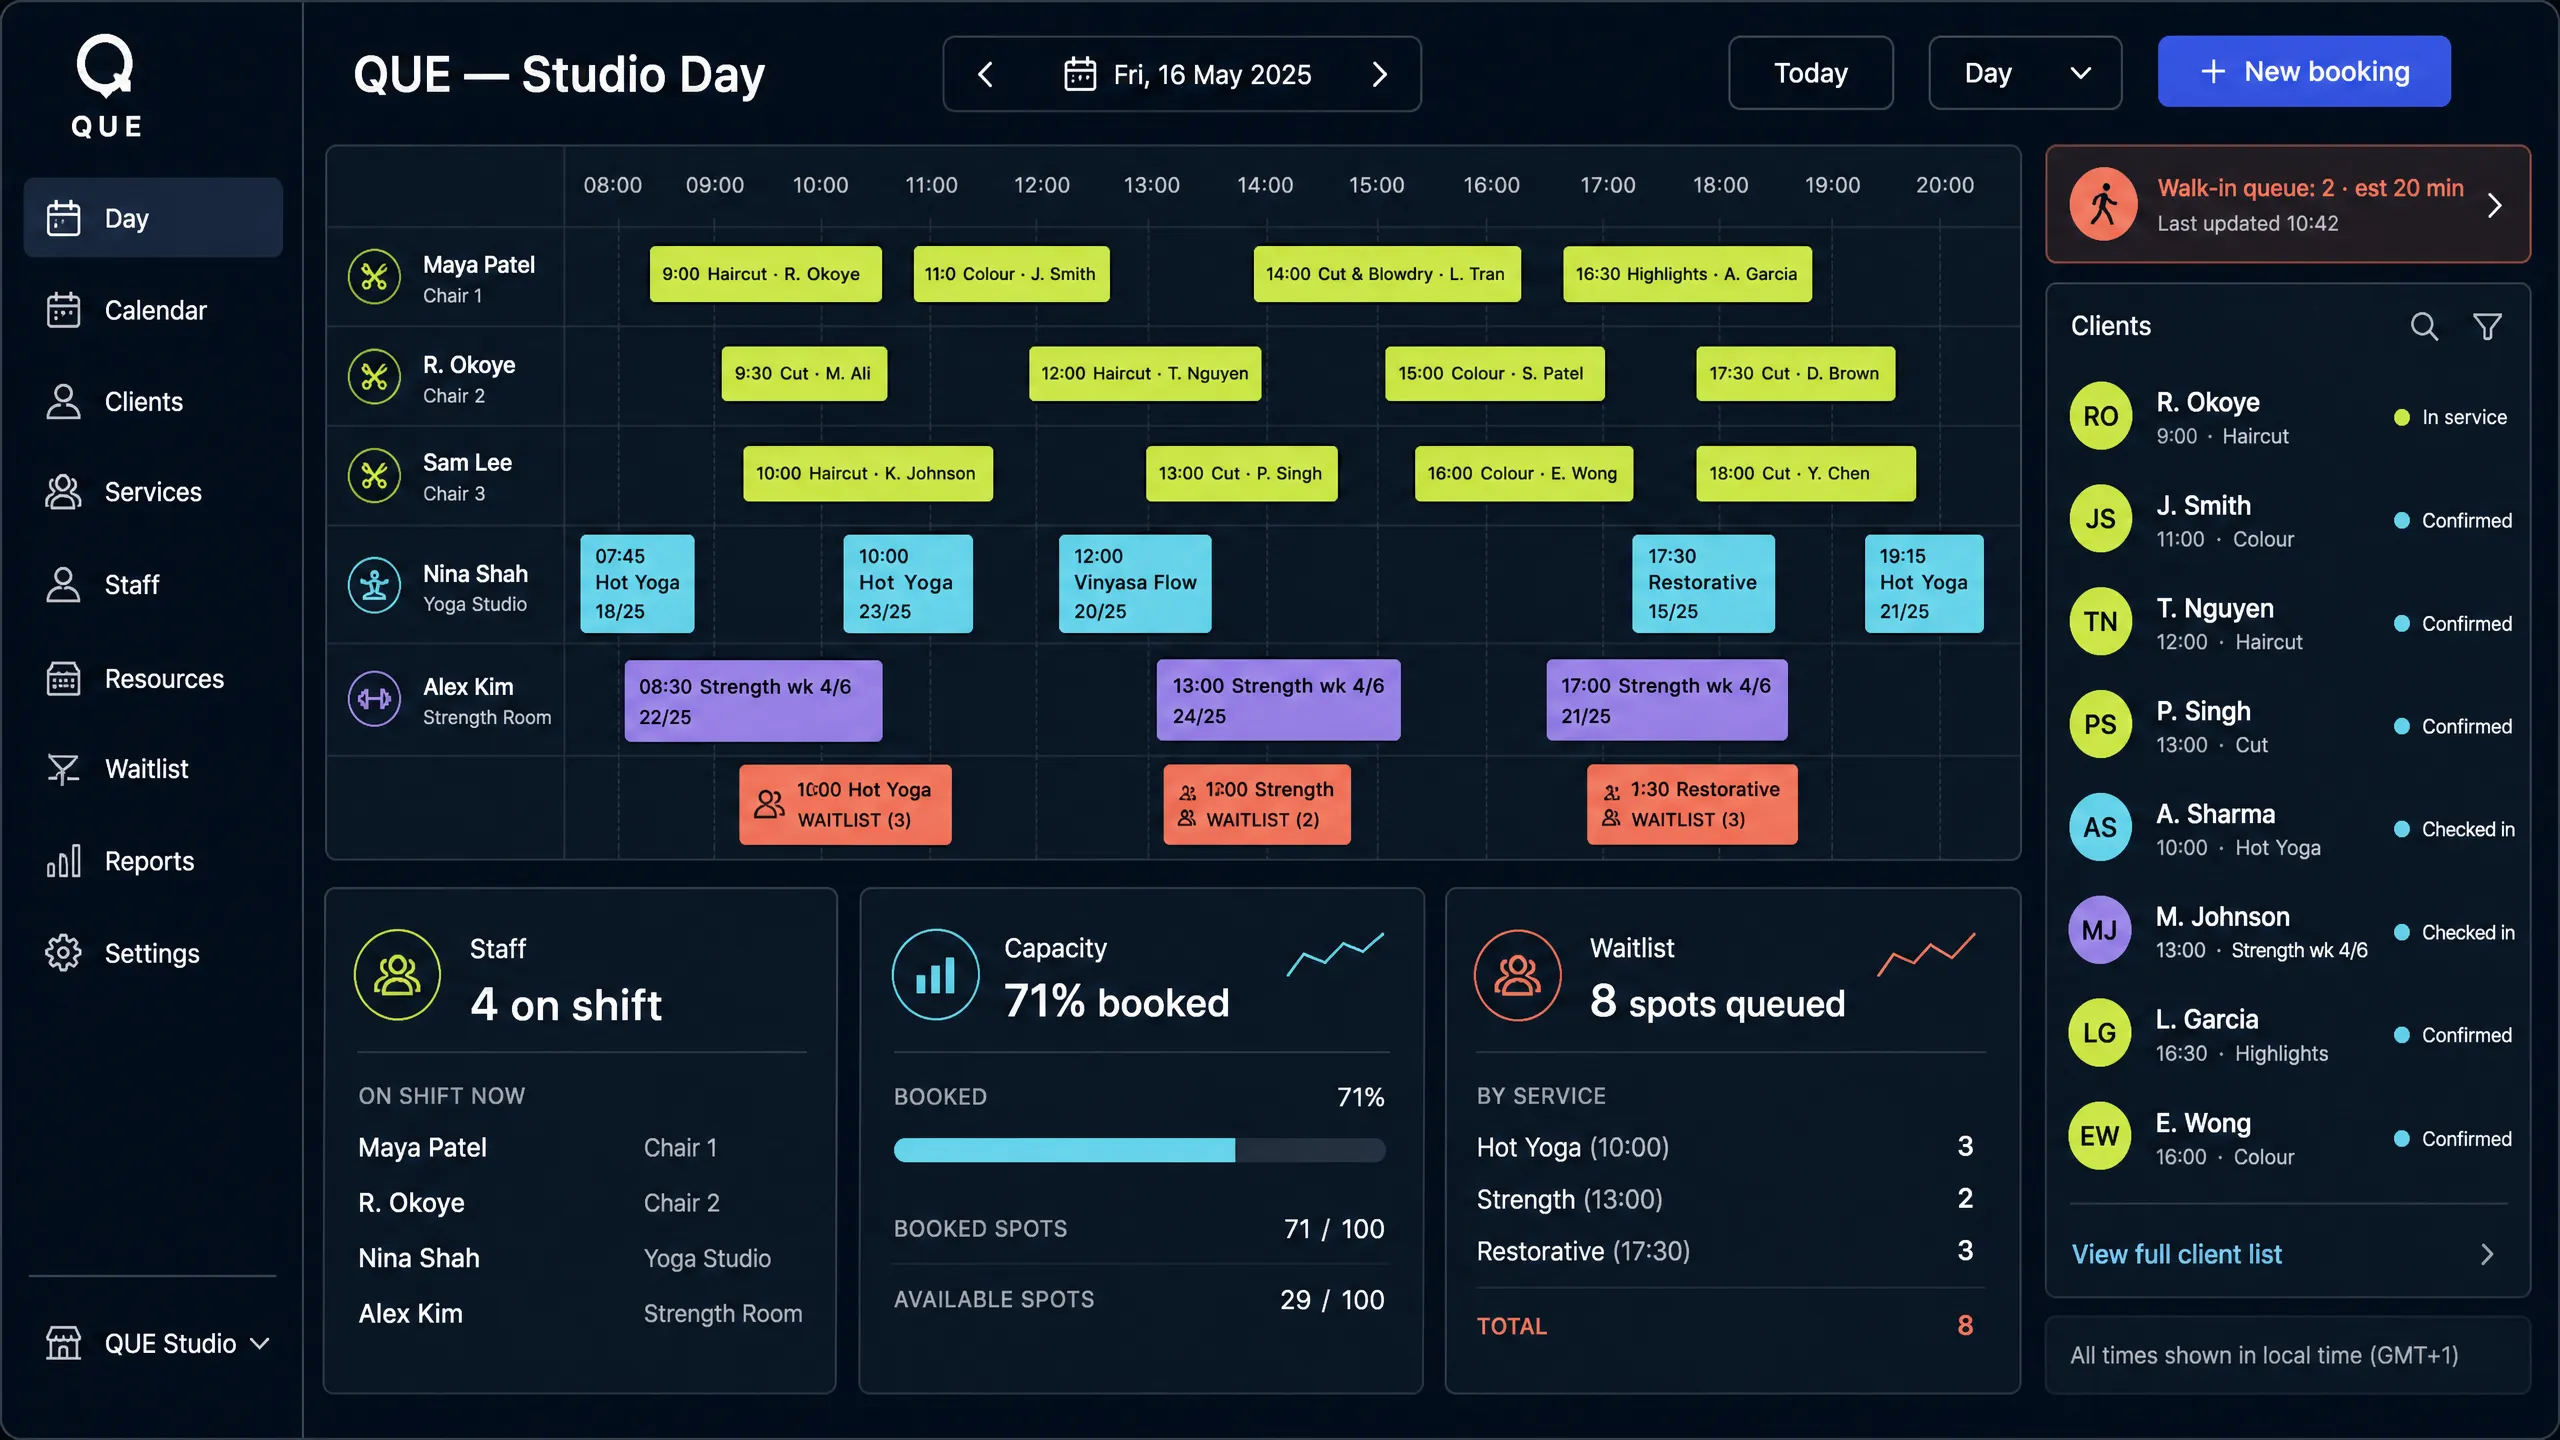Click the MJ avatar for M. Johnson
Image resolution: width=2560 pixels, height=1440 pixels.
point(2100,931)
